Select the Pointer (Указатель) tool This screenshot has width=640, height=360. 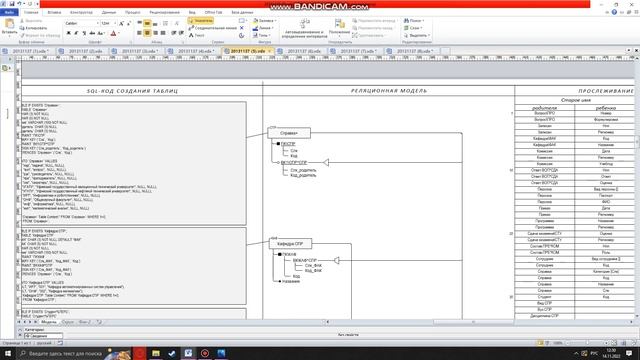[200, 20]
